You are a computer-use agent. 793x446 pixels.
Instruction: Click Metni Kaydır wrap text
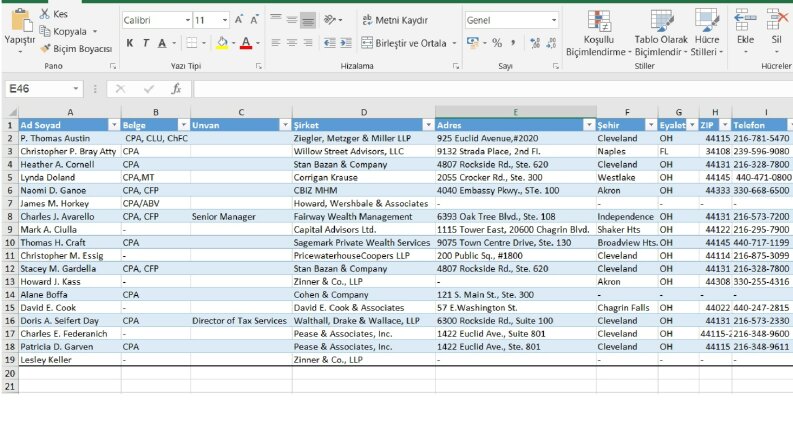(x=395, y=20)
